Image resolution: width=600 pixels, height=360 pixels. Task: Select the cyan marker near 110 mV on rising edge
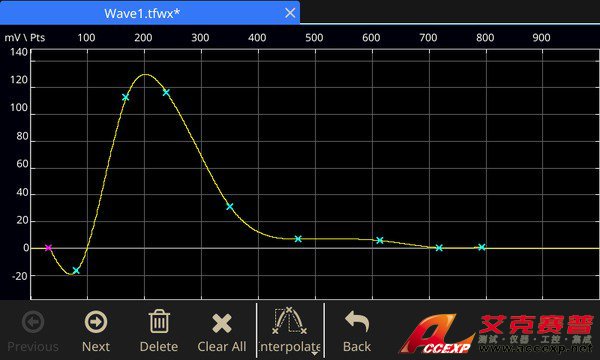pyautogui.click(x=125, y=97)
